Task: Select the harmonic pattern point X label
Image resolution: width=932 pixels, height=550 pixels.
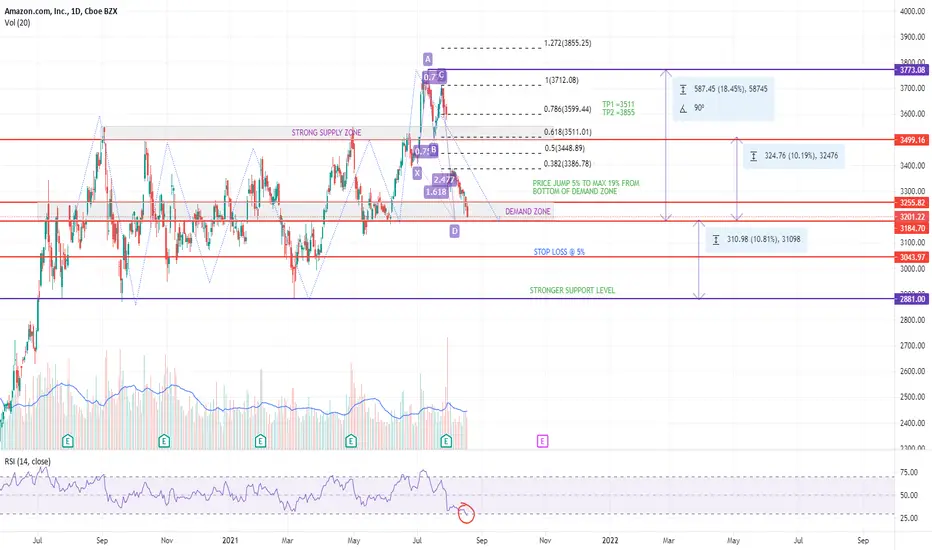Action: (417, 173)
